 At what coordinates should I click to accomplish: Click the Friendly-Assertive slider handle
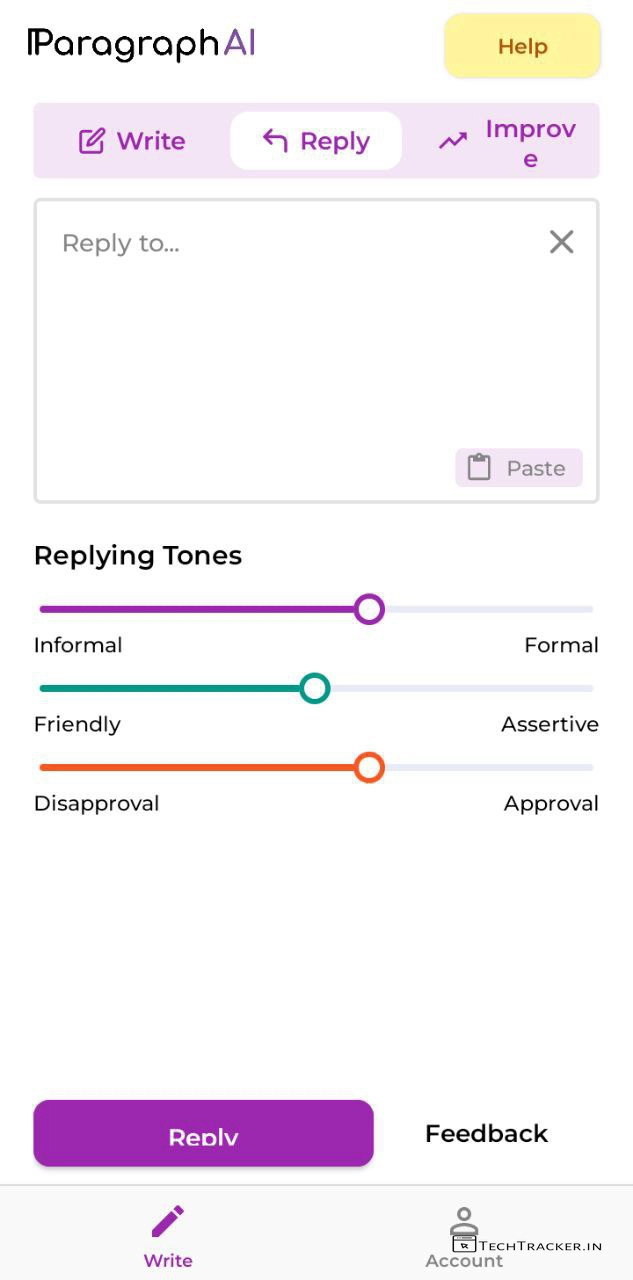315,688
